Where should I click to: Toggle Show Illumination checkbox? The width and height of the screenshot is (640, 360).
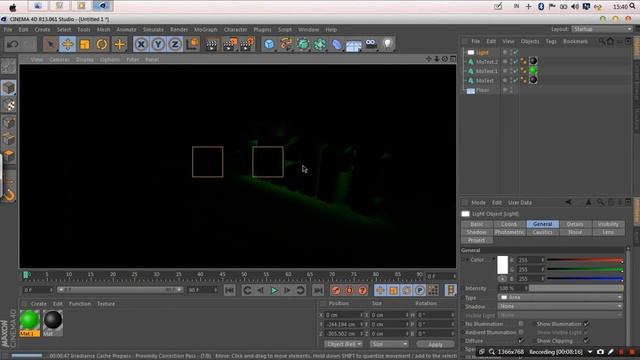coord(587,324)
